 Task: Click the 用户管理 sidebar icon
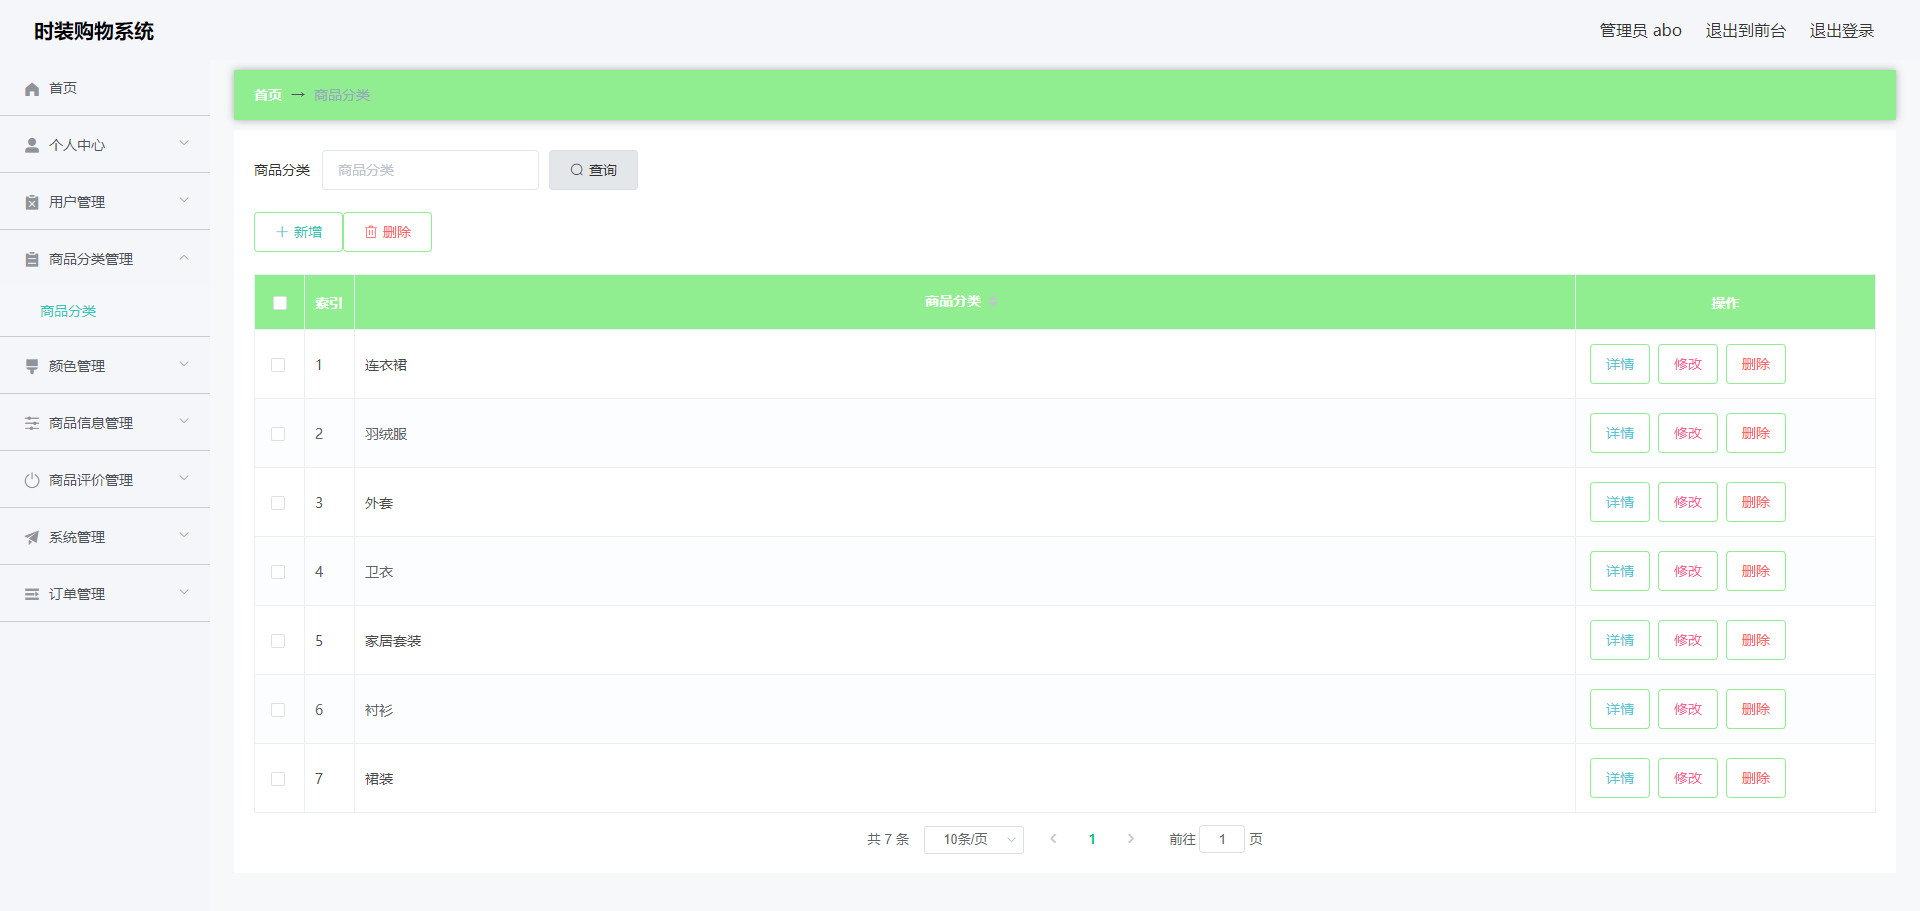click(x=32, y=203)
